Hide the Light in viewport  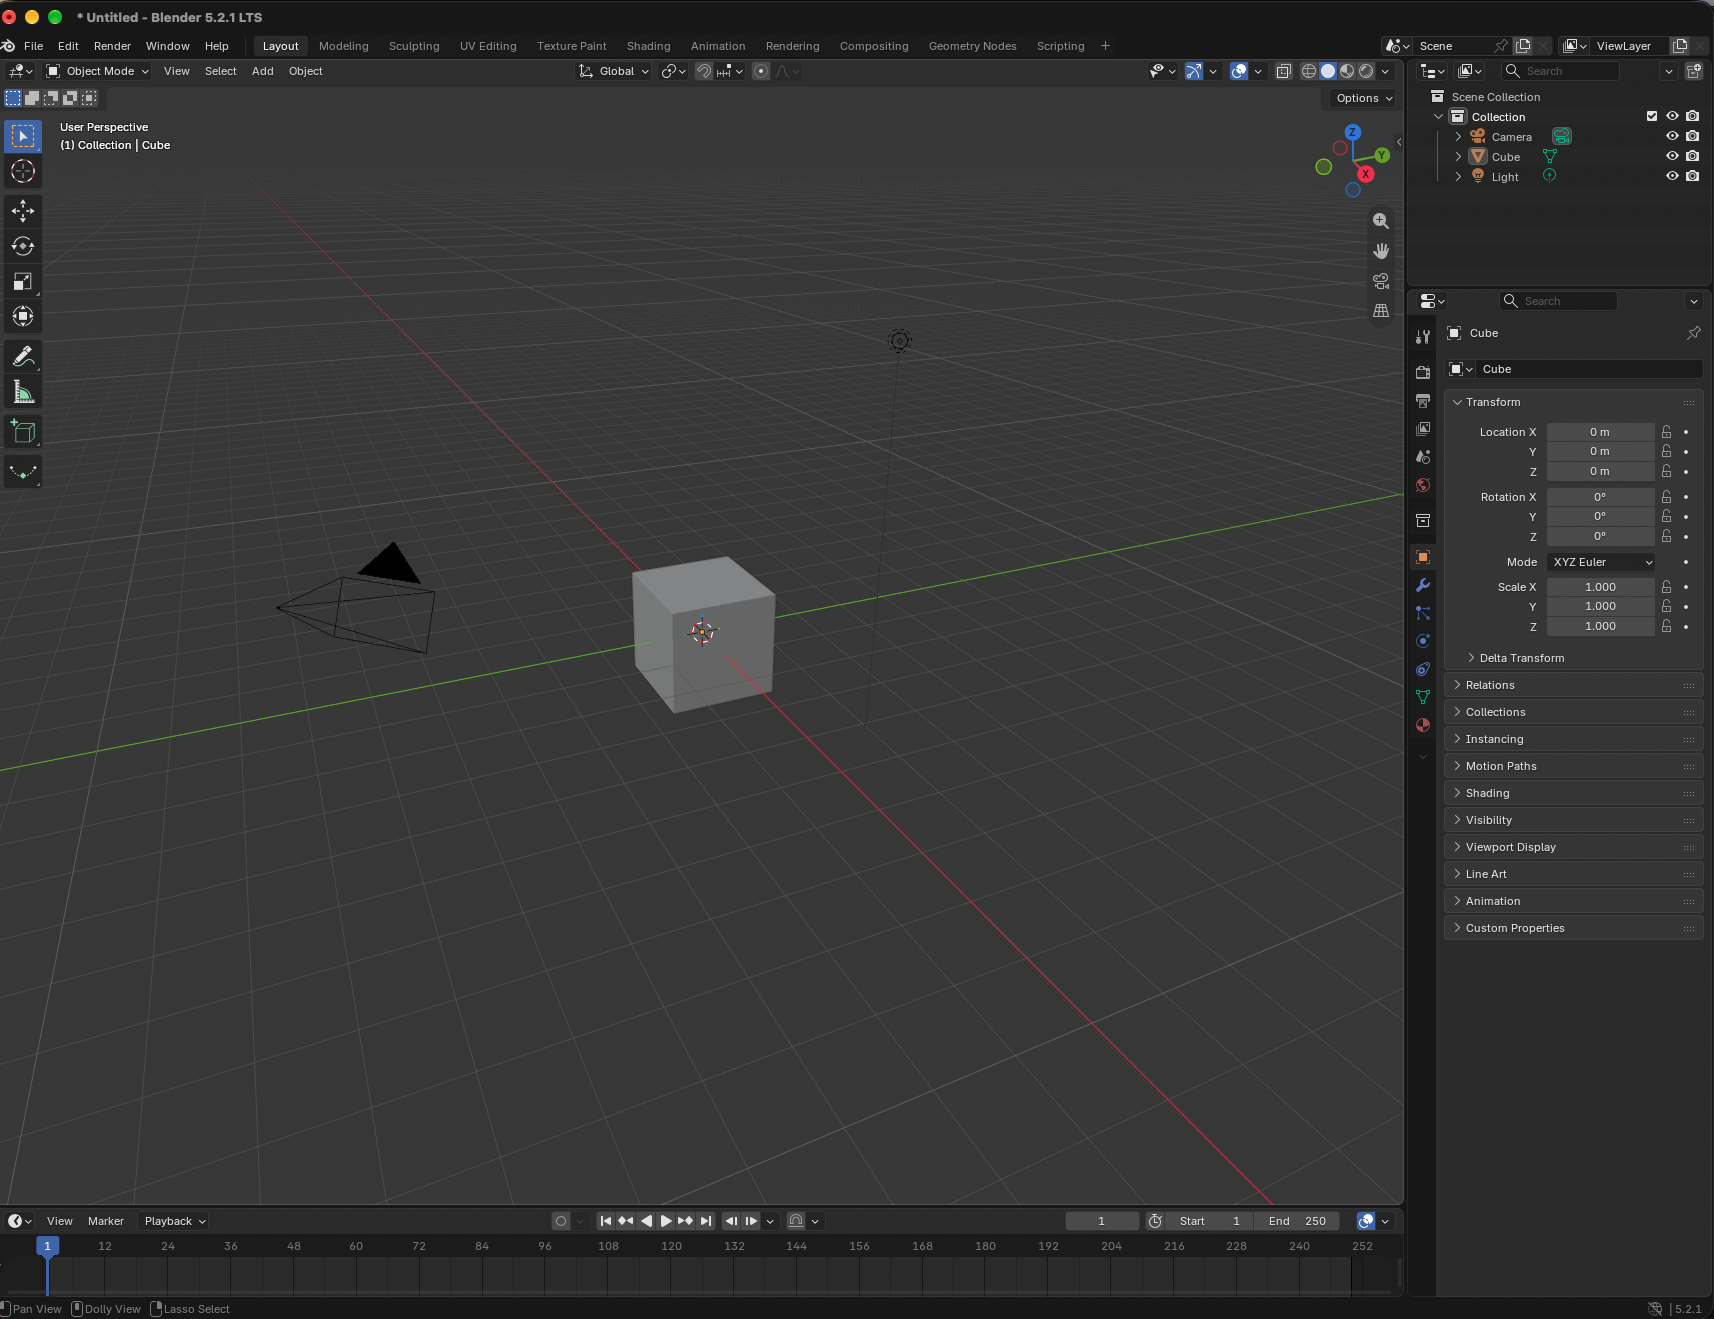1672,176
